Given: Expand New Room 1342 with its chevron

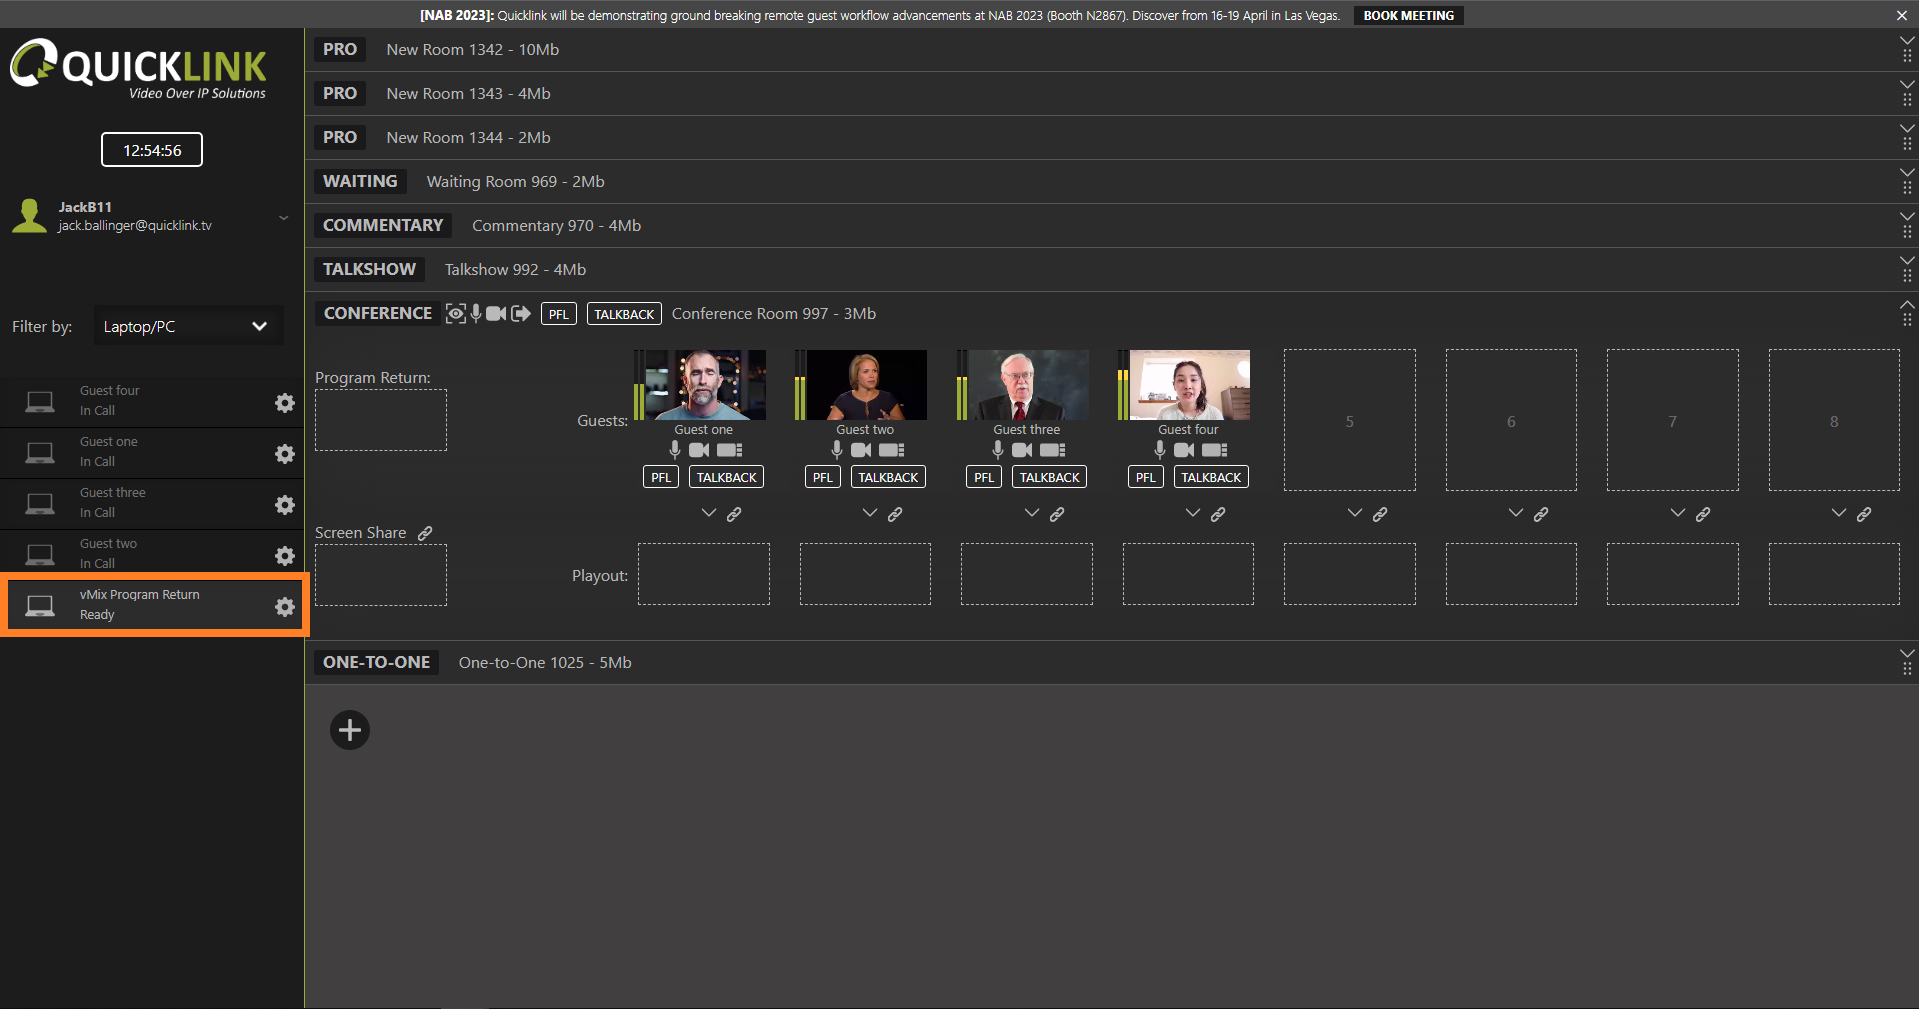Looking at the screenshot, I should (1907, 40).
